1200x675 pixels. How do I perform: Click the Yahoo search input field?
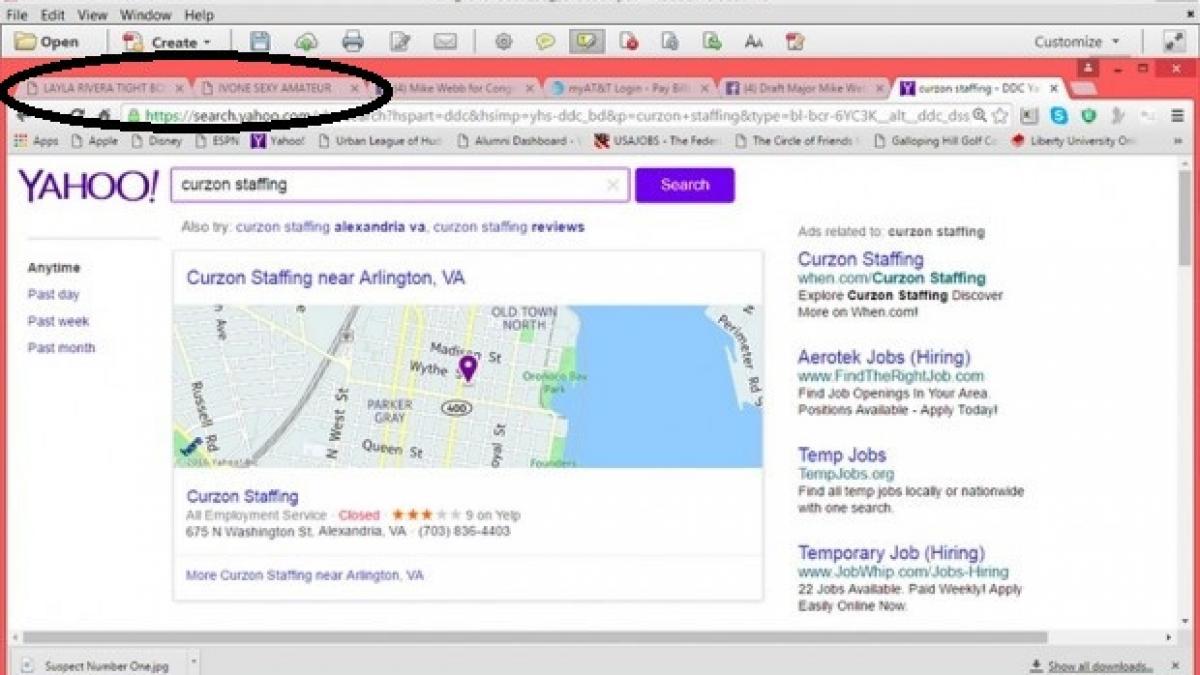point(390,185)
